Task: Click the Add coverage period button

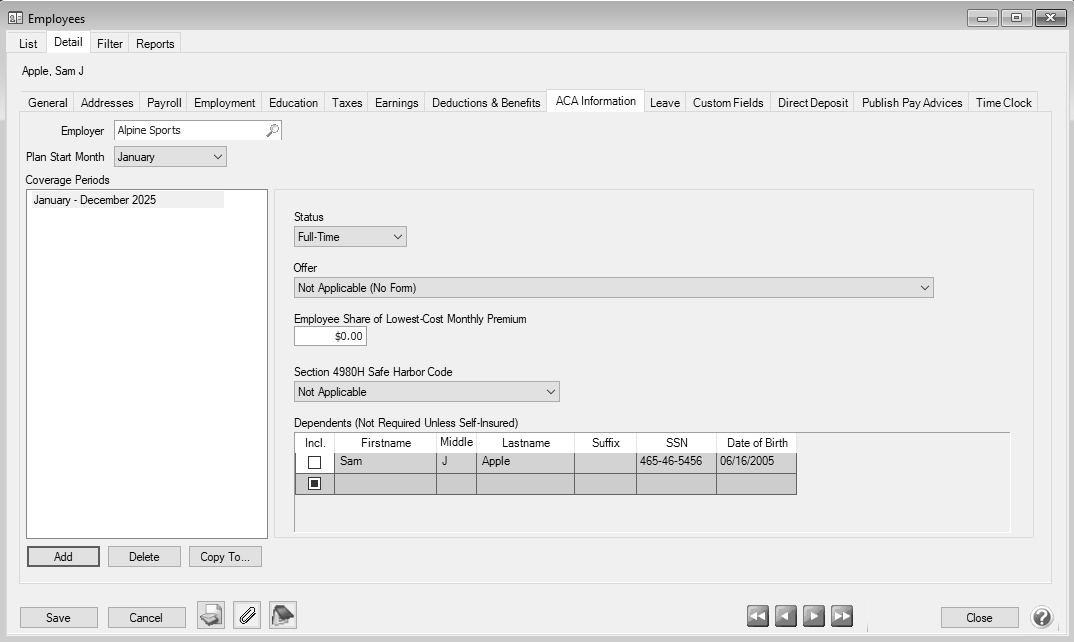Action: 63,557
